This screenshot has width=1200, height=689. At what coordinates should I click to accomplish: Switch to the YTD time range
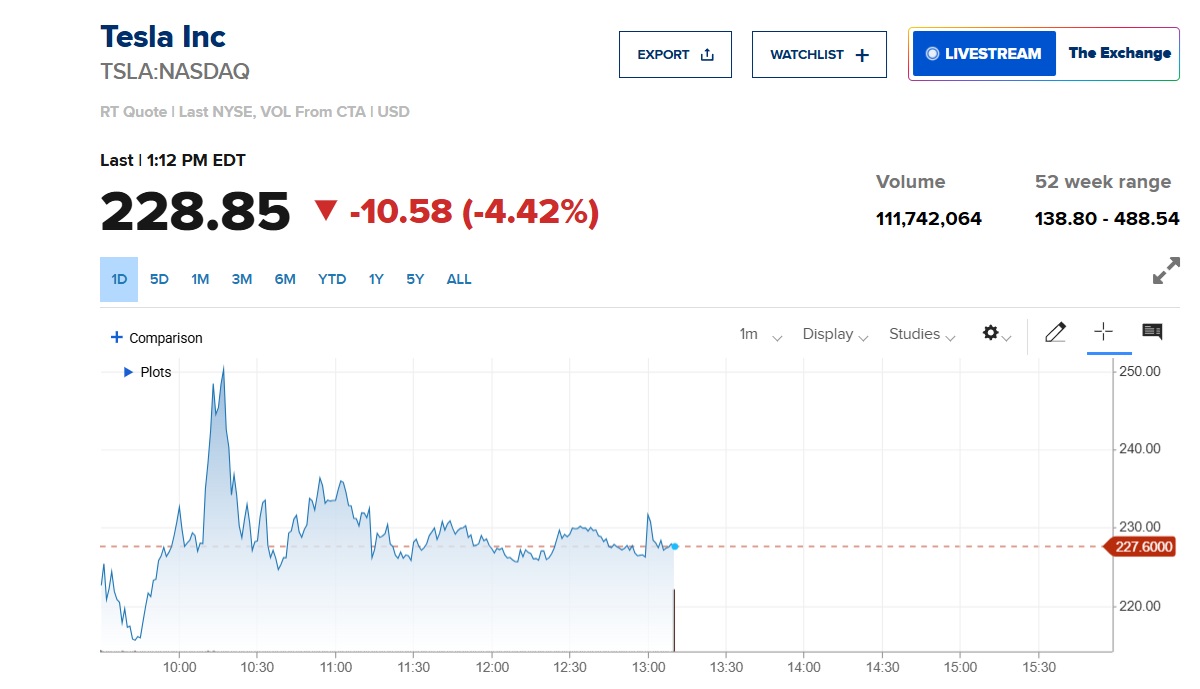pos(332,279)
